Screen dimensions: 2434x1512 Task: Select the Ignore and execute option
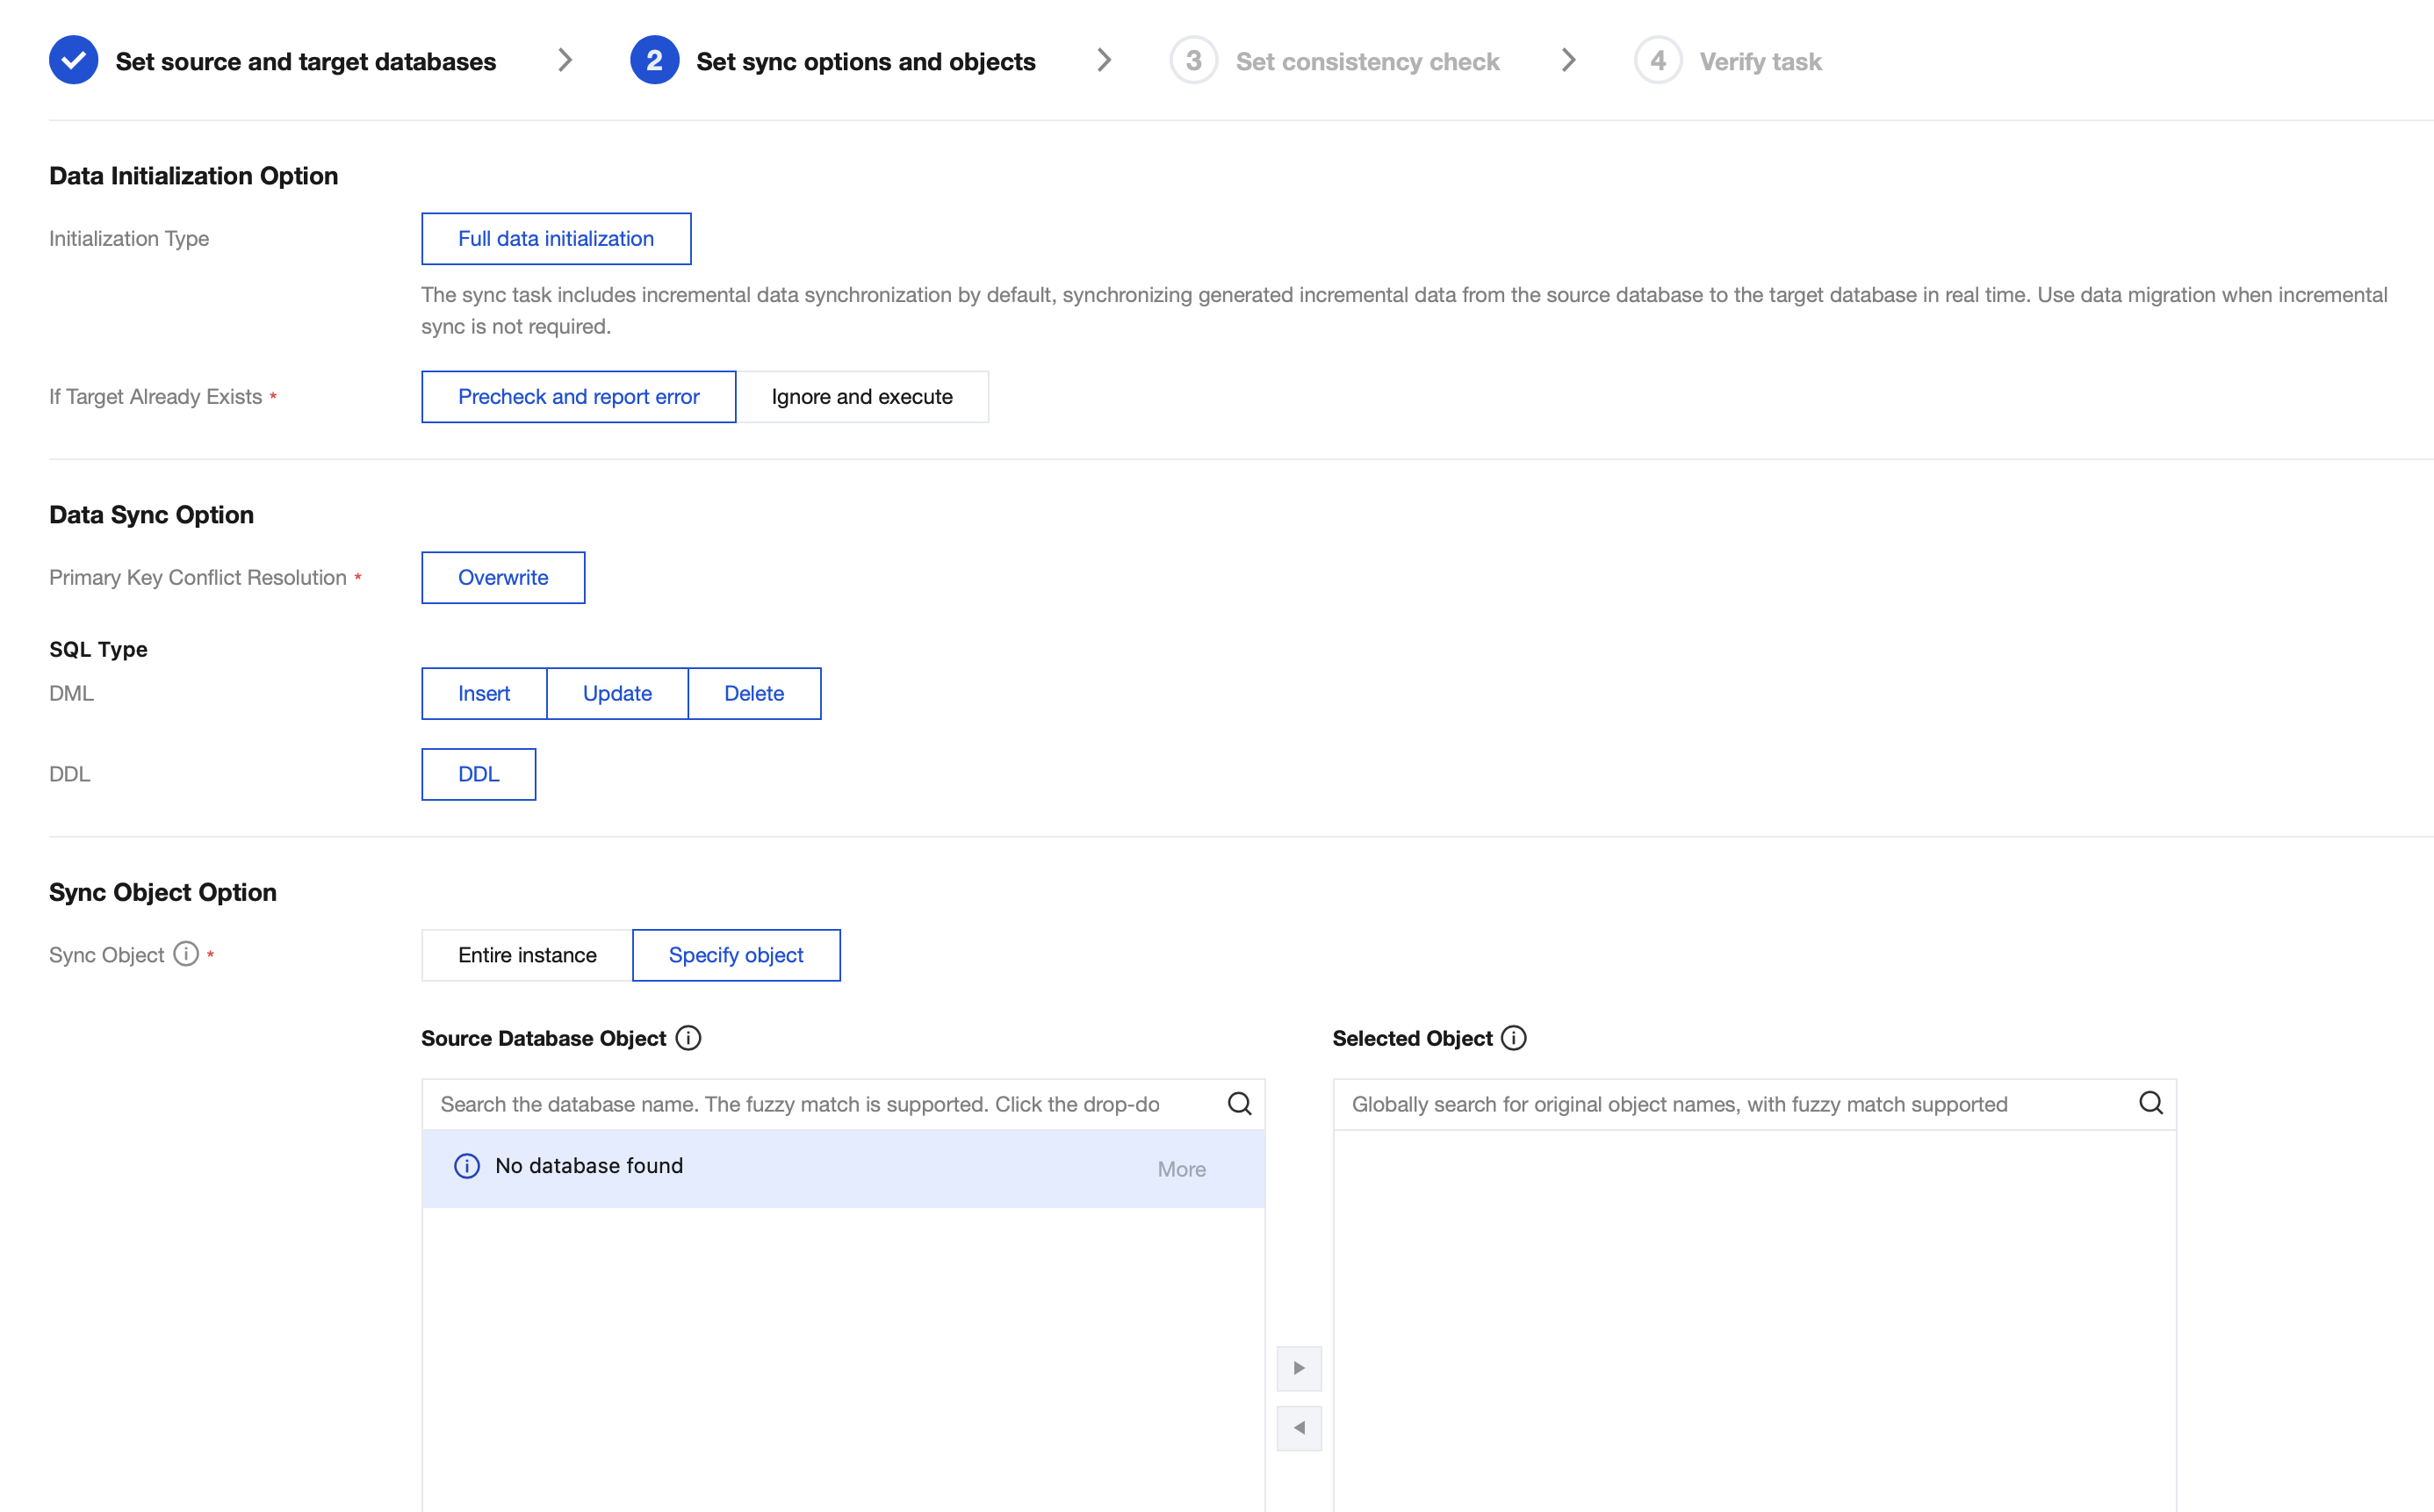(861, 397)
